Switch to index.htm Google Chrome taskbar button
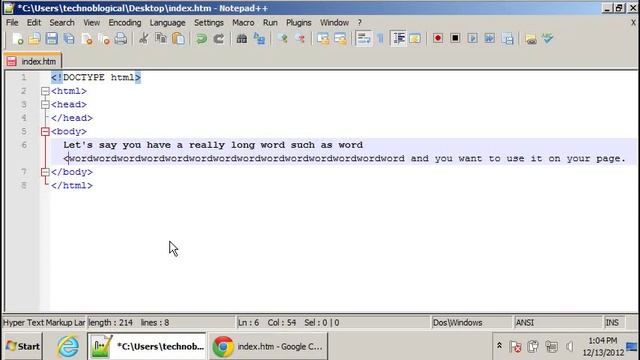The image size is (640, 360). point(268,346)
